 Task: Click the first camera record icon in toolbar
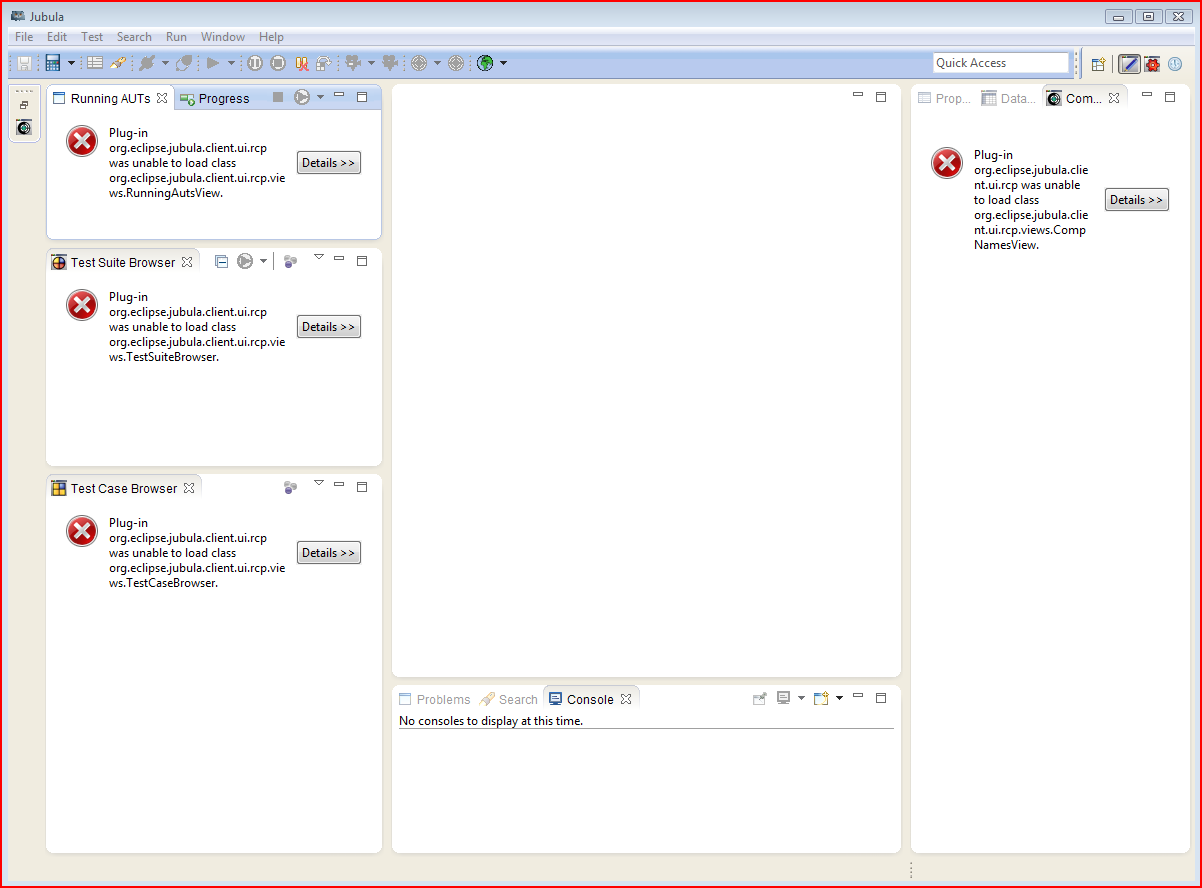pyautogui.click(x=353, y=63)
